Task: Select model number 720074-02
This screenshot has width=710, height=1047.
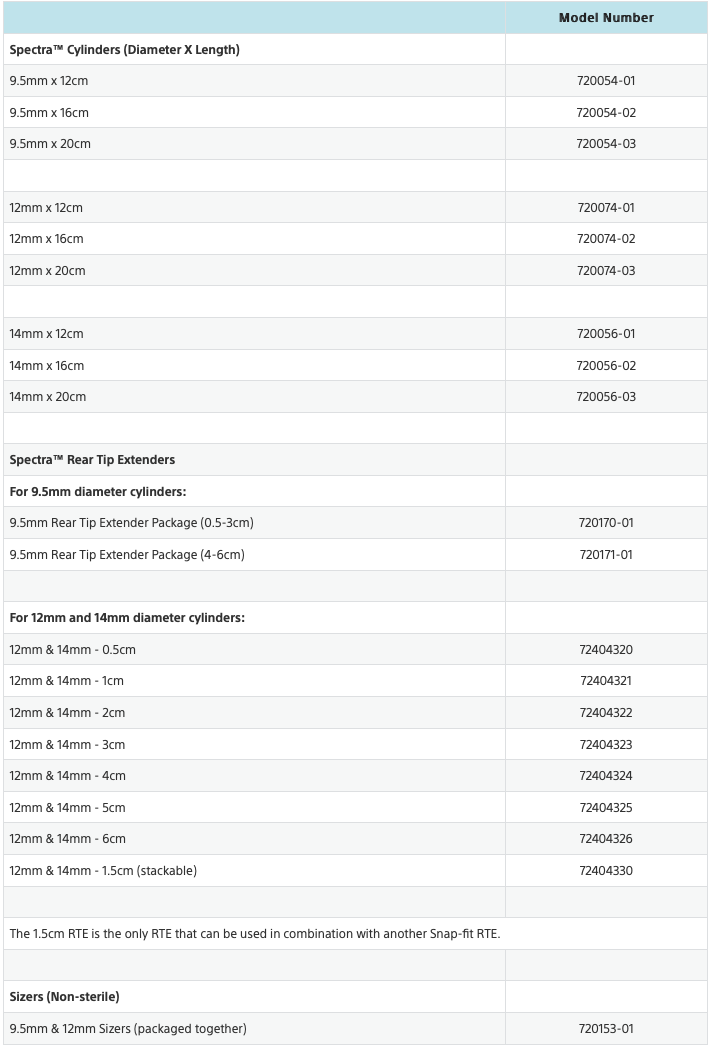Action: pos(606,239)
